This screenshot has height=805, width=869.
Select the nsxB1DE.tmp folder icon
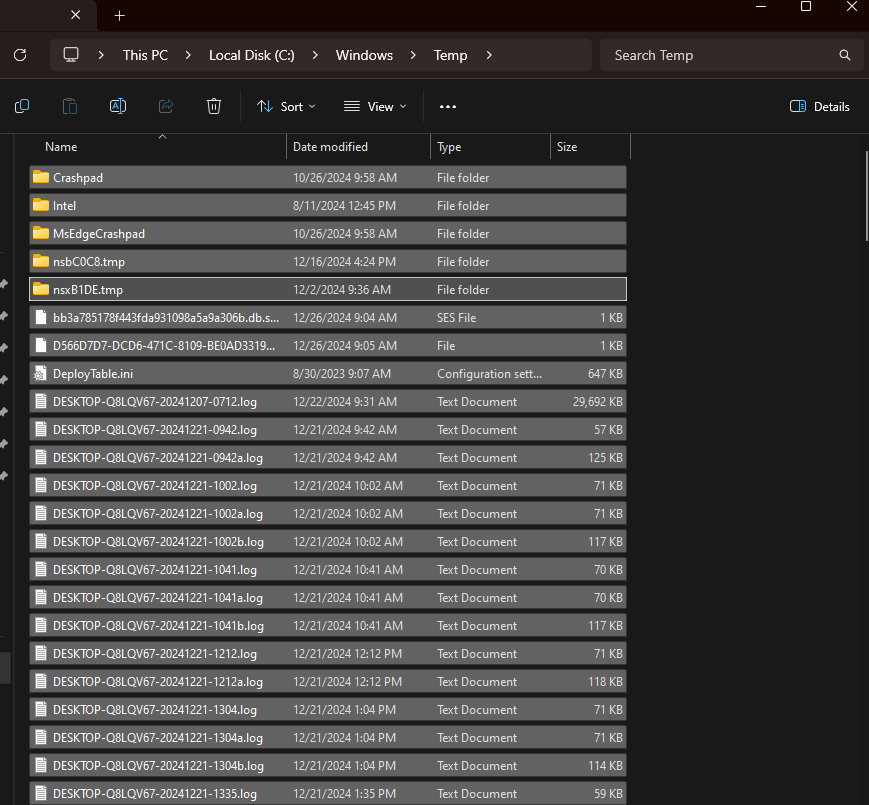pyautogui.click(x=40, y=289)
